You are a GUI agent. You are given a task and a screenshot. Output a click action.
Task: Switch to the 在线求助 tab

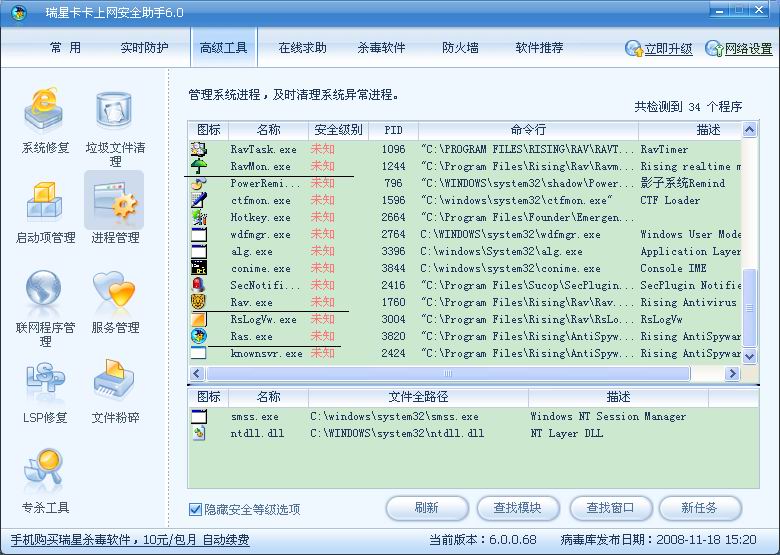click(x=302, y=48)
